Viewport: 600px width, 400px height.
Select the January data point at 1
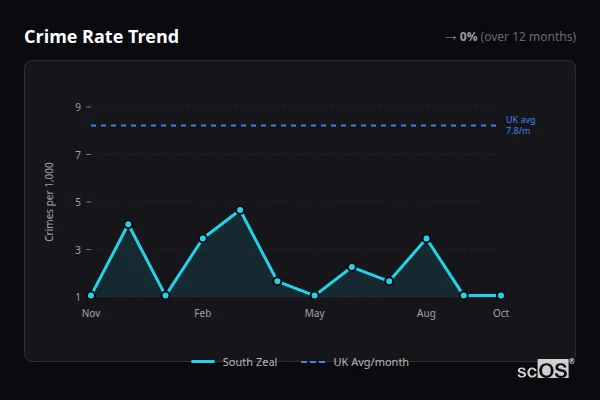point(166,296)
